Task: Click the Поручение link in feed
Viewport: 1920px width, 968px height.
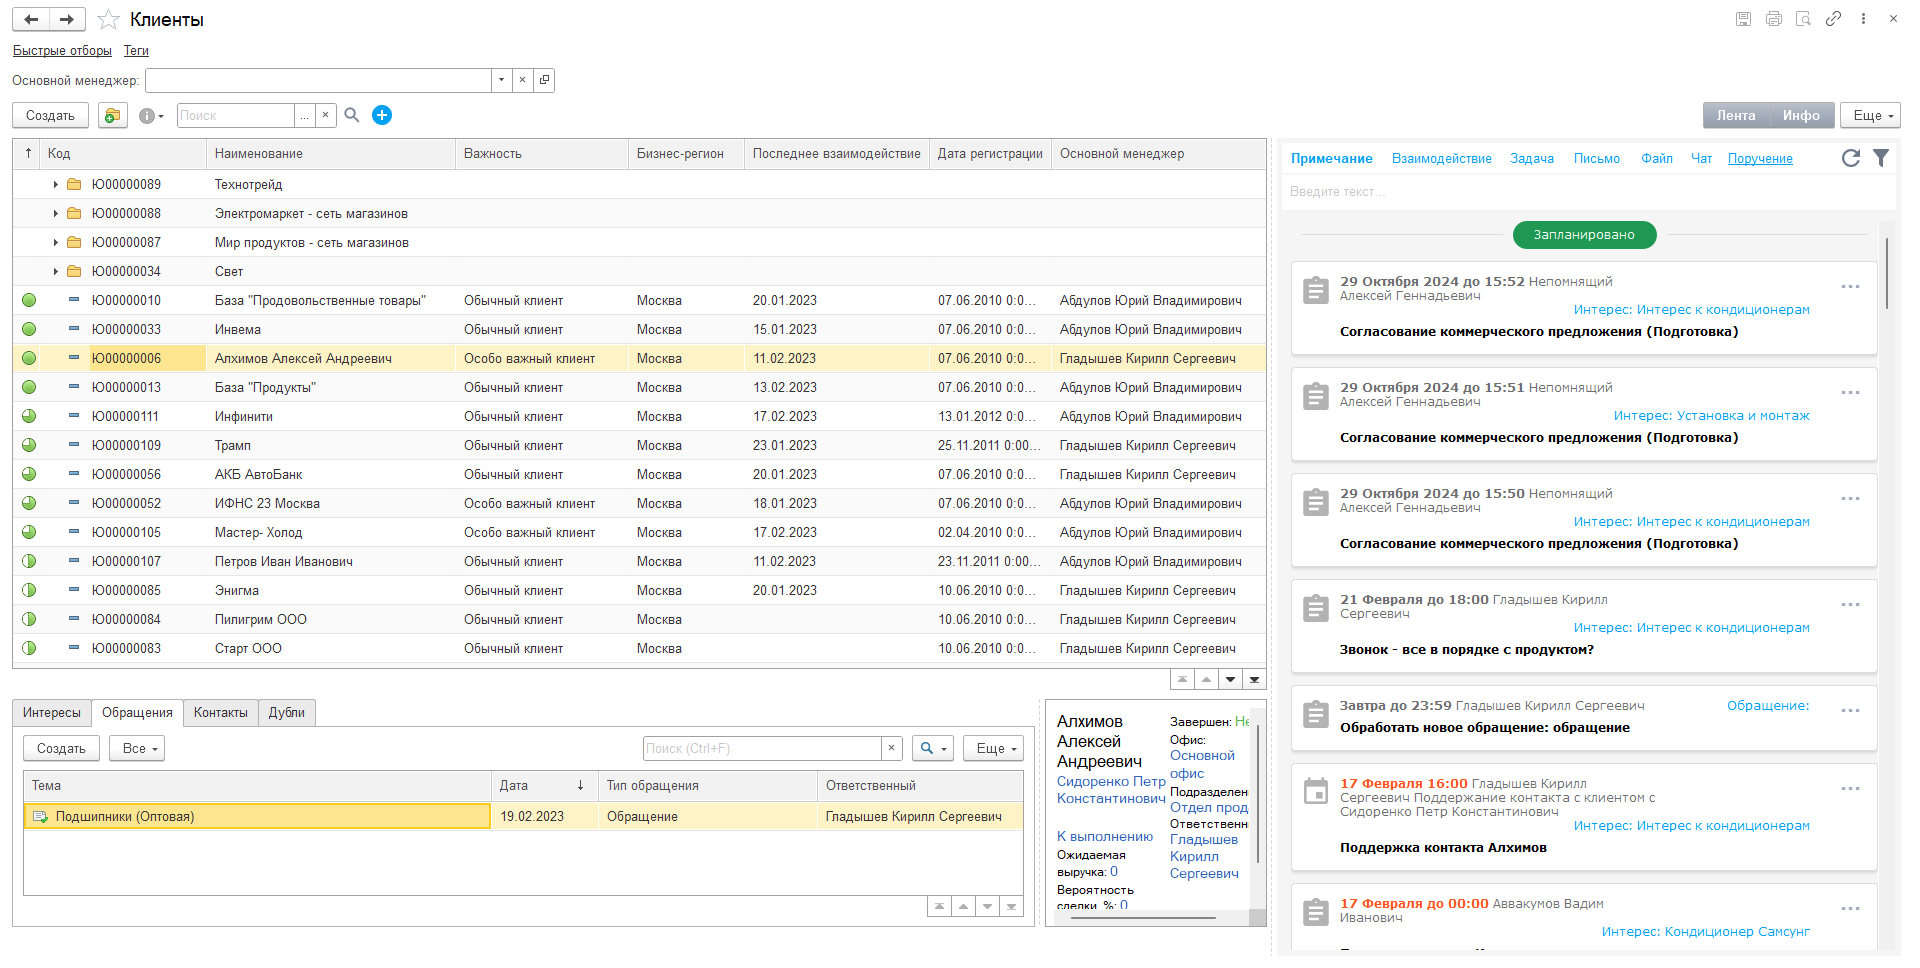Action: pyautogui.click(x=1760, y=158)
